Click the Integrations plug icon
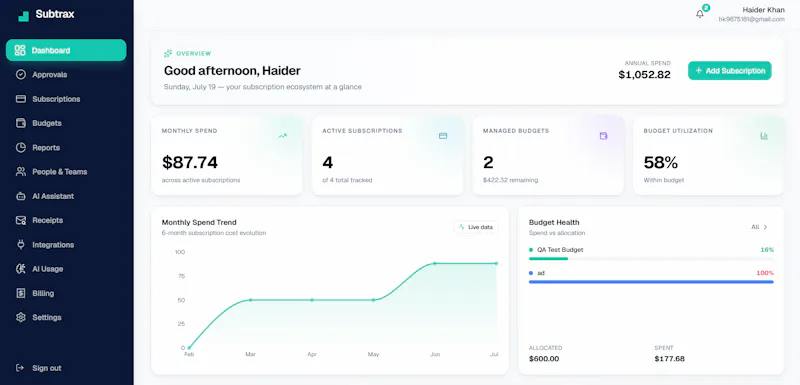Image resolution: width=800 pixels, height=385 pixels. [x=20, y=245]
